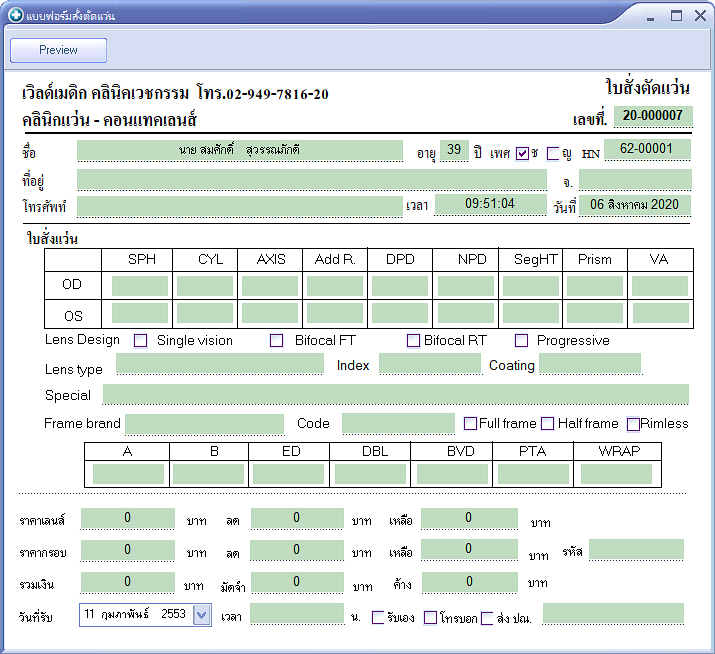Image resolution: width=715 pixels, height=654 pixels.
Task: Click the telephone (โทรศัพท์) field
Action: (x=240, y=206)
